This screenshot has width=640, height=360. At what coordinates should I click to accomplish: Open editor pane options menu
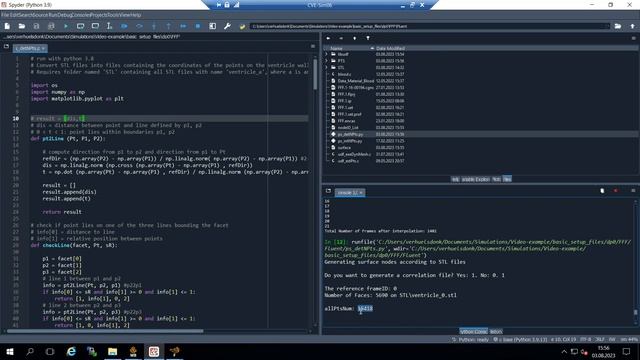(313, 47)
